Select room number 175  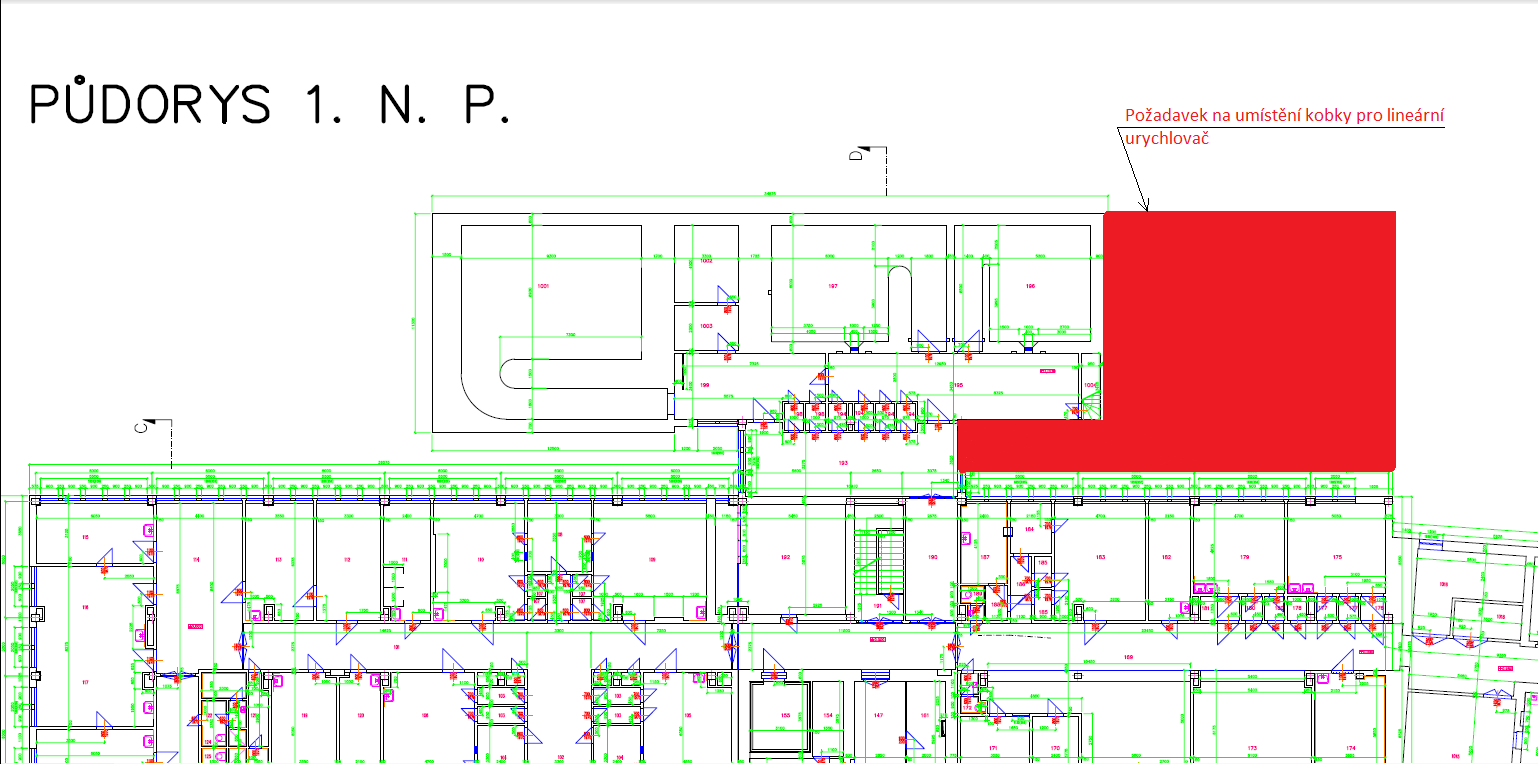tap(1336, 556)
